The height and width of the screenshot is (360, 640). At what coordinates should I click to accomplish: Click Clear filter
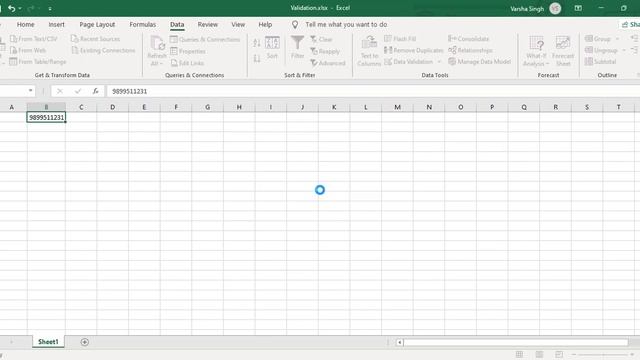[321, 39]
